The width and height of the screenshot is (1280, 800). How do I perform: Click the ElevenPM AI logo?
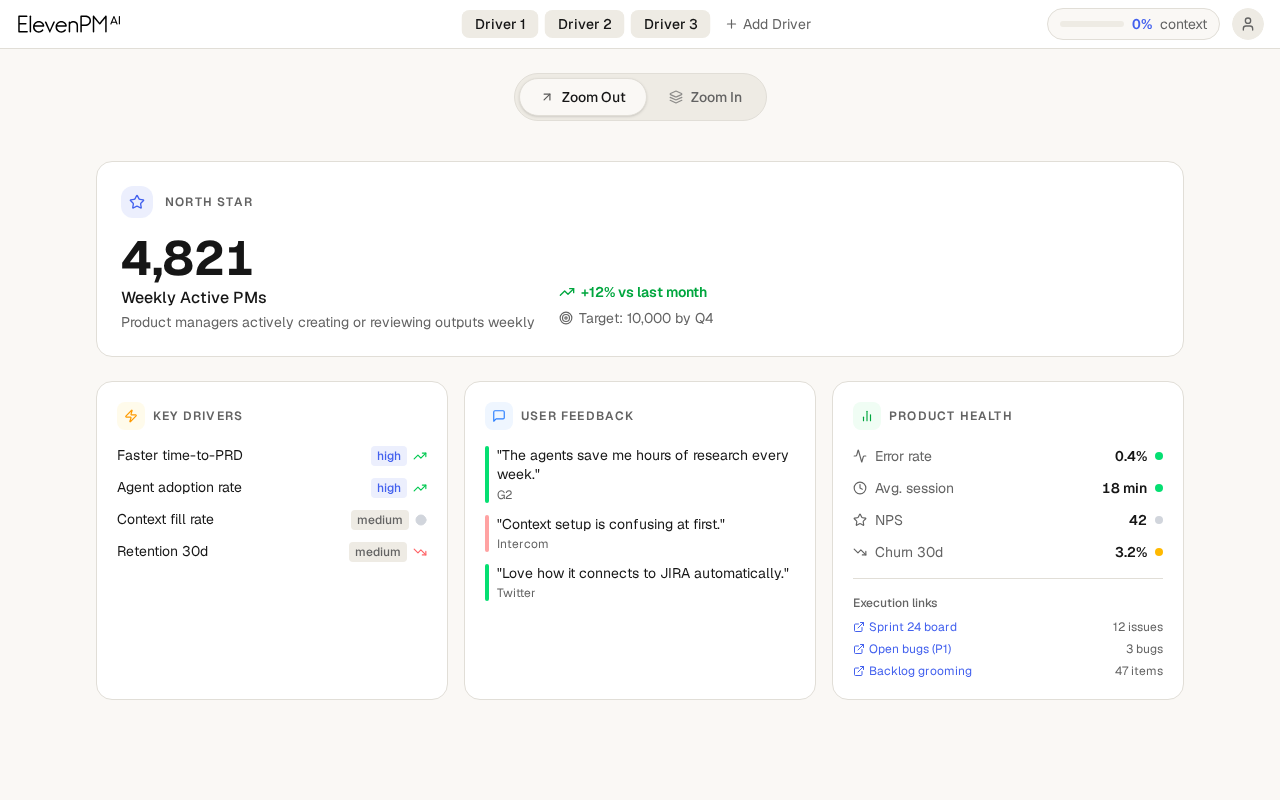[x=69, y=24]
